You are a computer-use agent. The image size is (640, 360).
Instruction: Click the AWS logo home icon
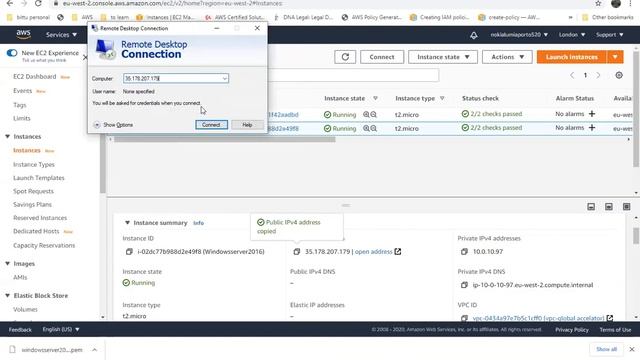pyautogui.click(x=23, y=35)
